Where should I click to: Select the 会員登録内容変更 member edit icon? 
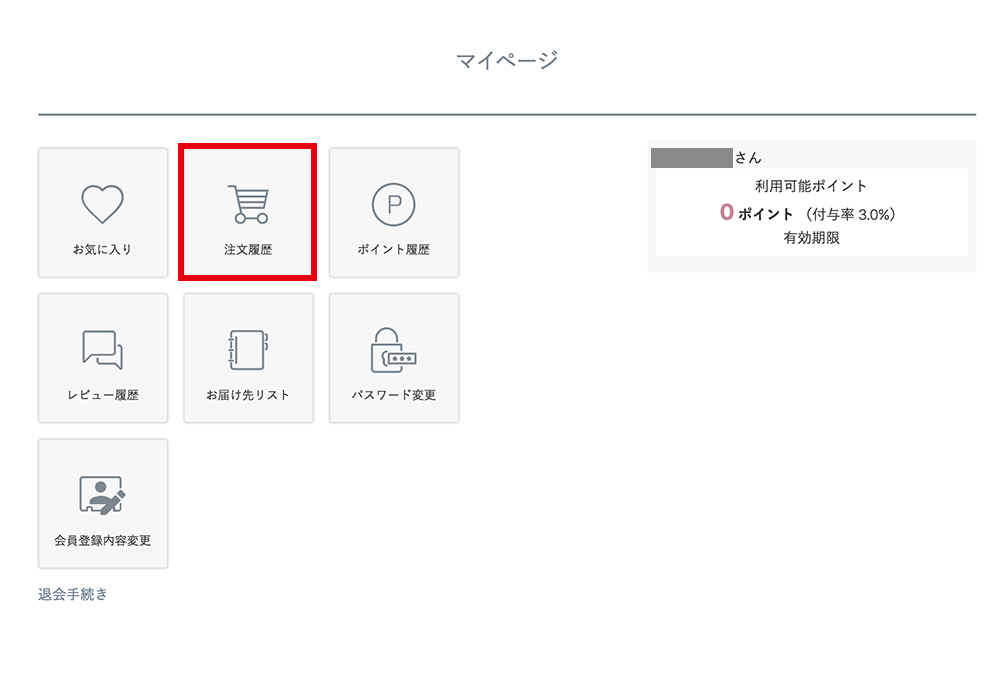point(102,493)
